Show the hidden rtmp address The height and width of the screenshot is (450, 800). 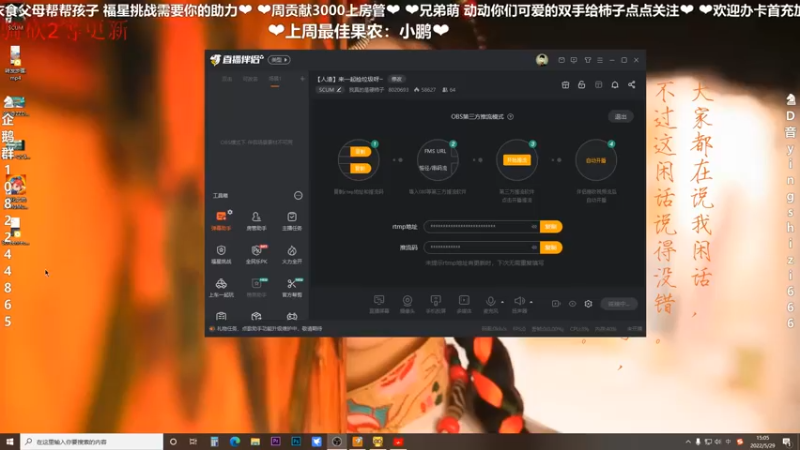pos(534,227)
